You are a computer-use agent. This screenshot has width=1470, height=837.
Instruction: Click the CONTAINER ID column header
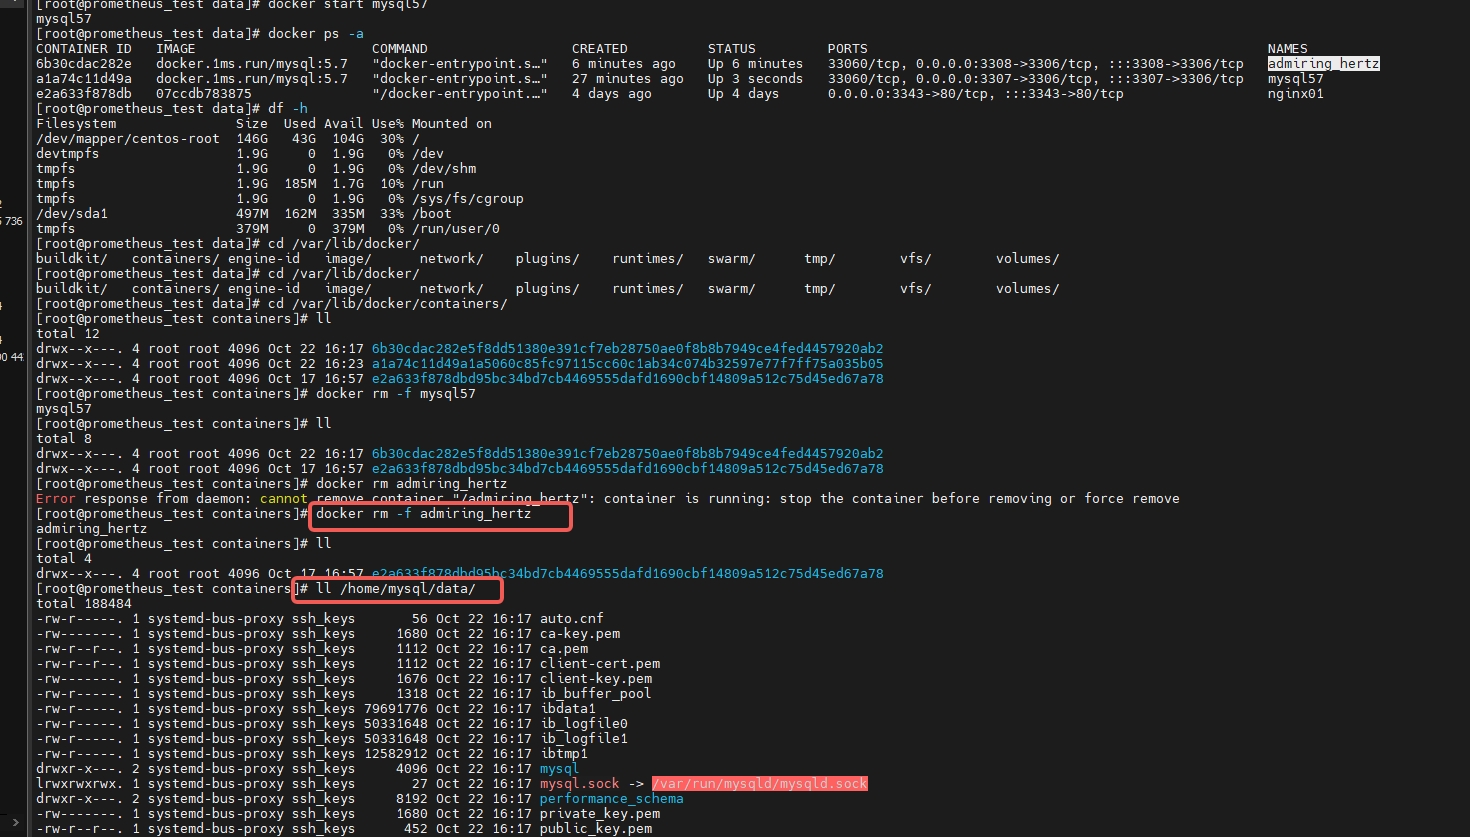point(83,49)
